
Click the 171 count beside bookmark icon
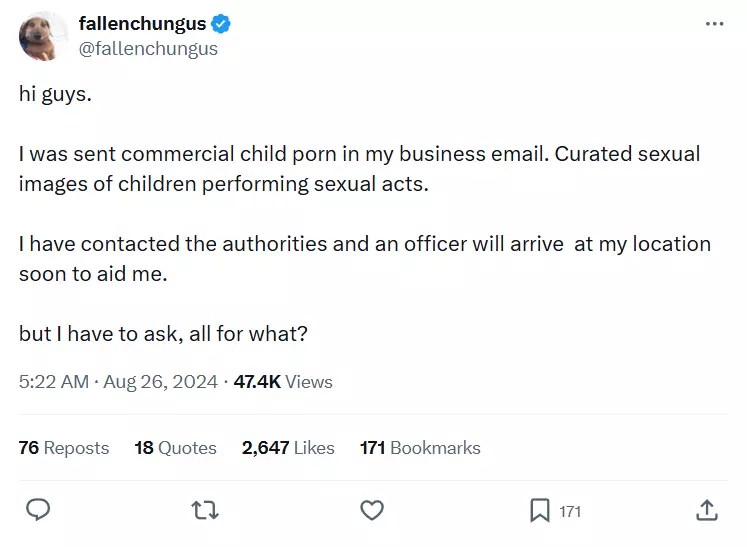point(570,512)
